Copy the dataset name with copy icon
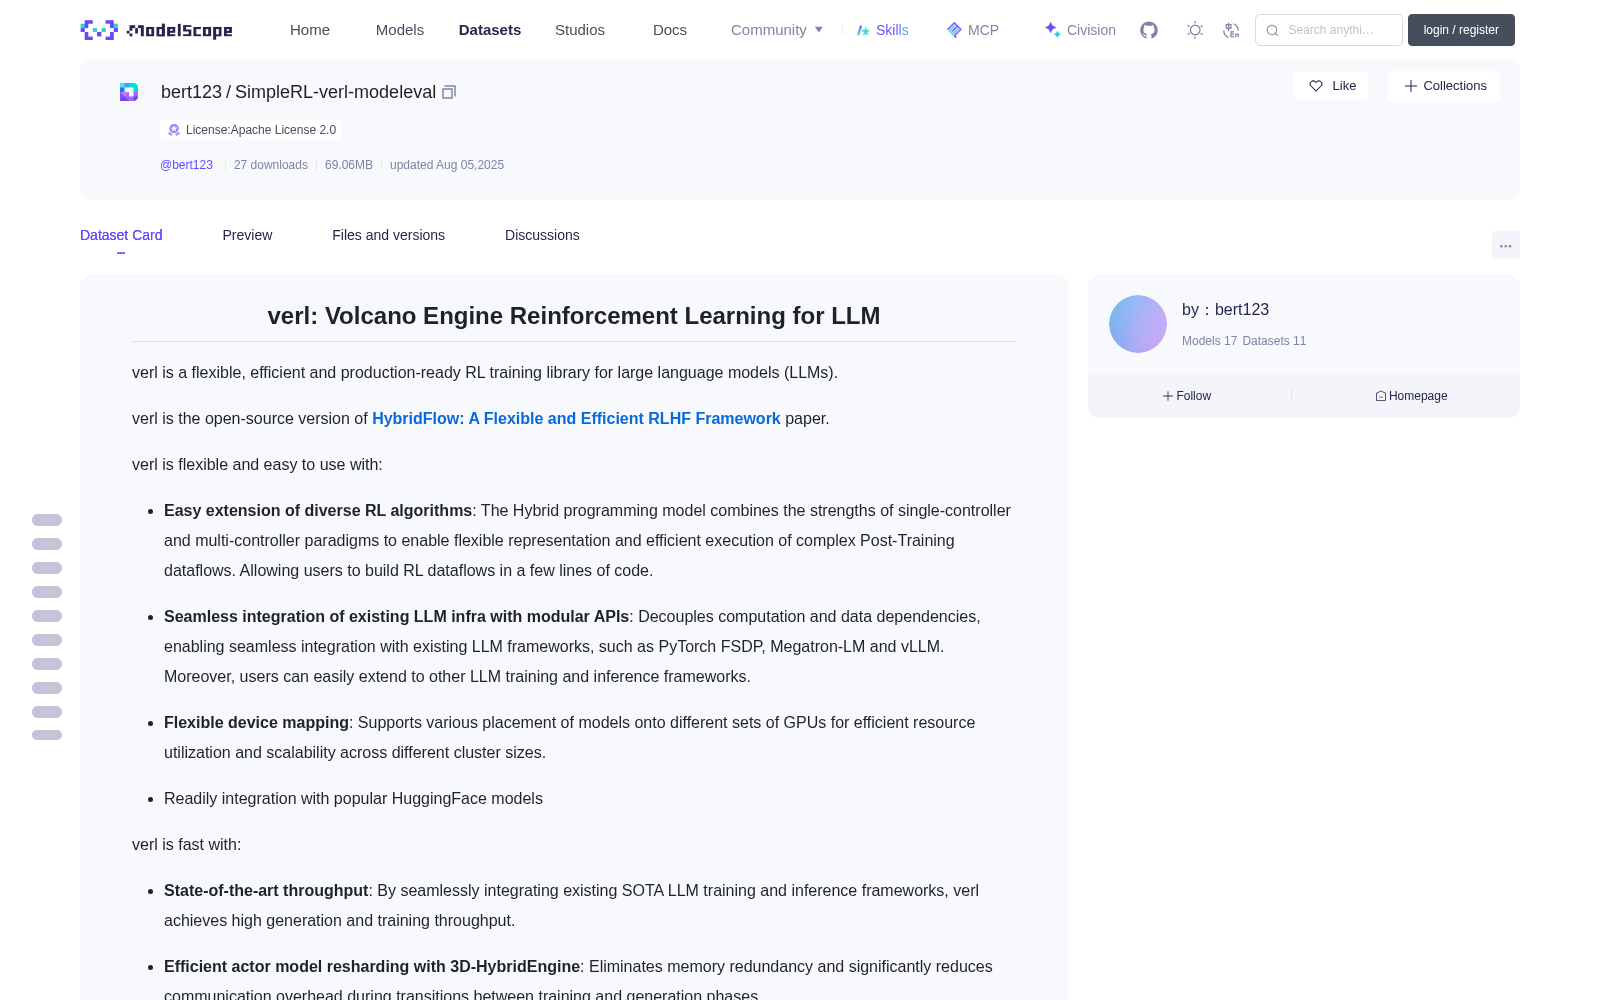The height and width of the screenshot is (1000, 1600). coord(449,92)
